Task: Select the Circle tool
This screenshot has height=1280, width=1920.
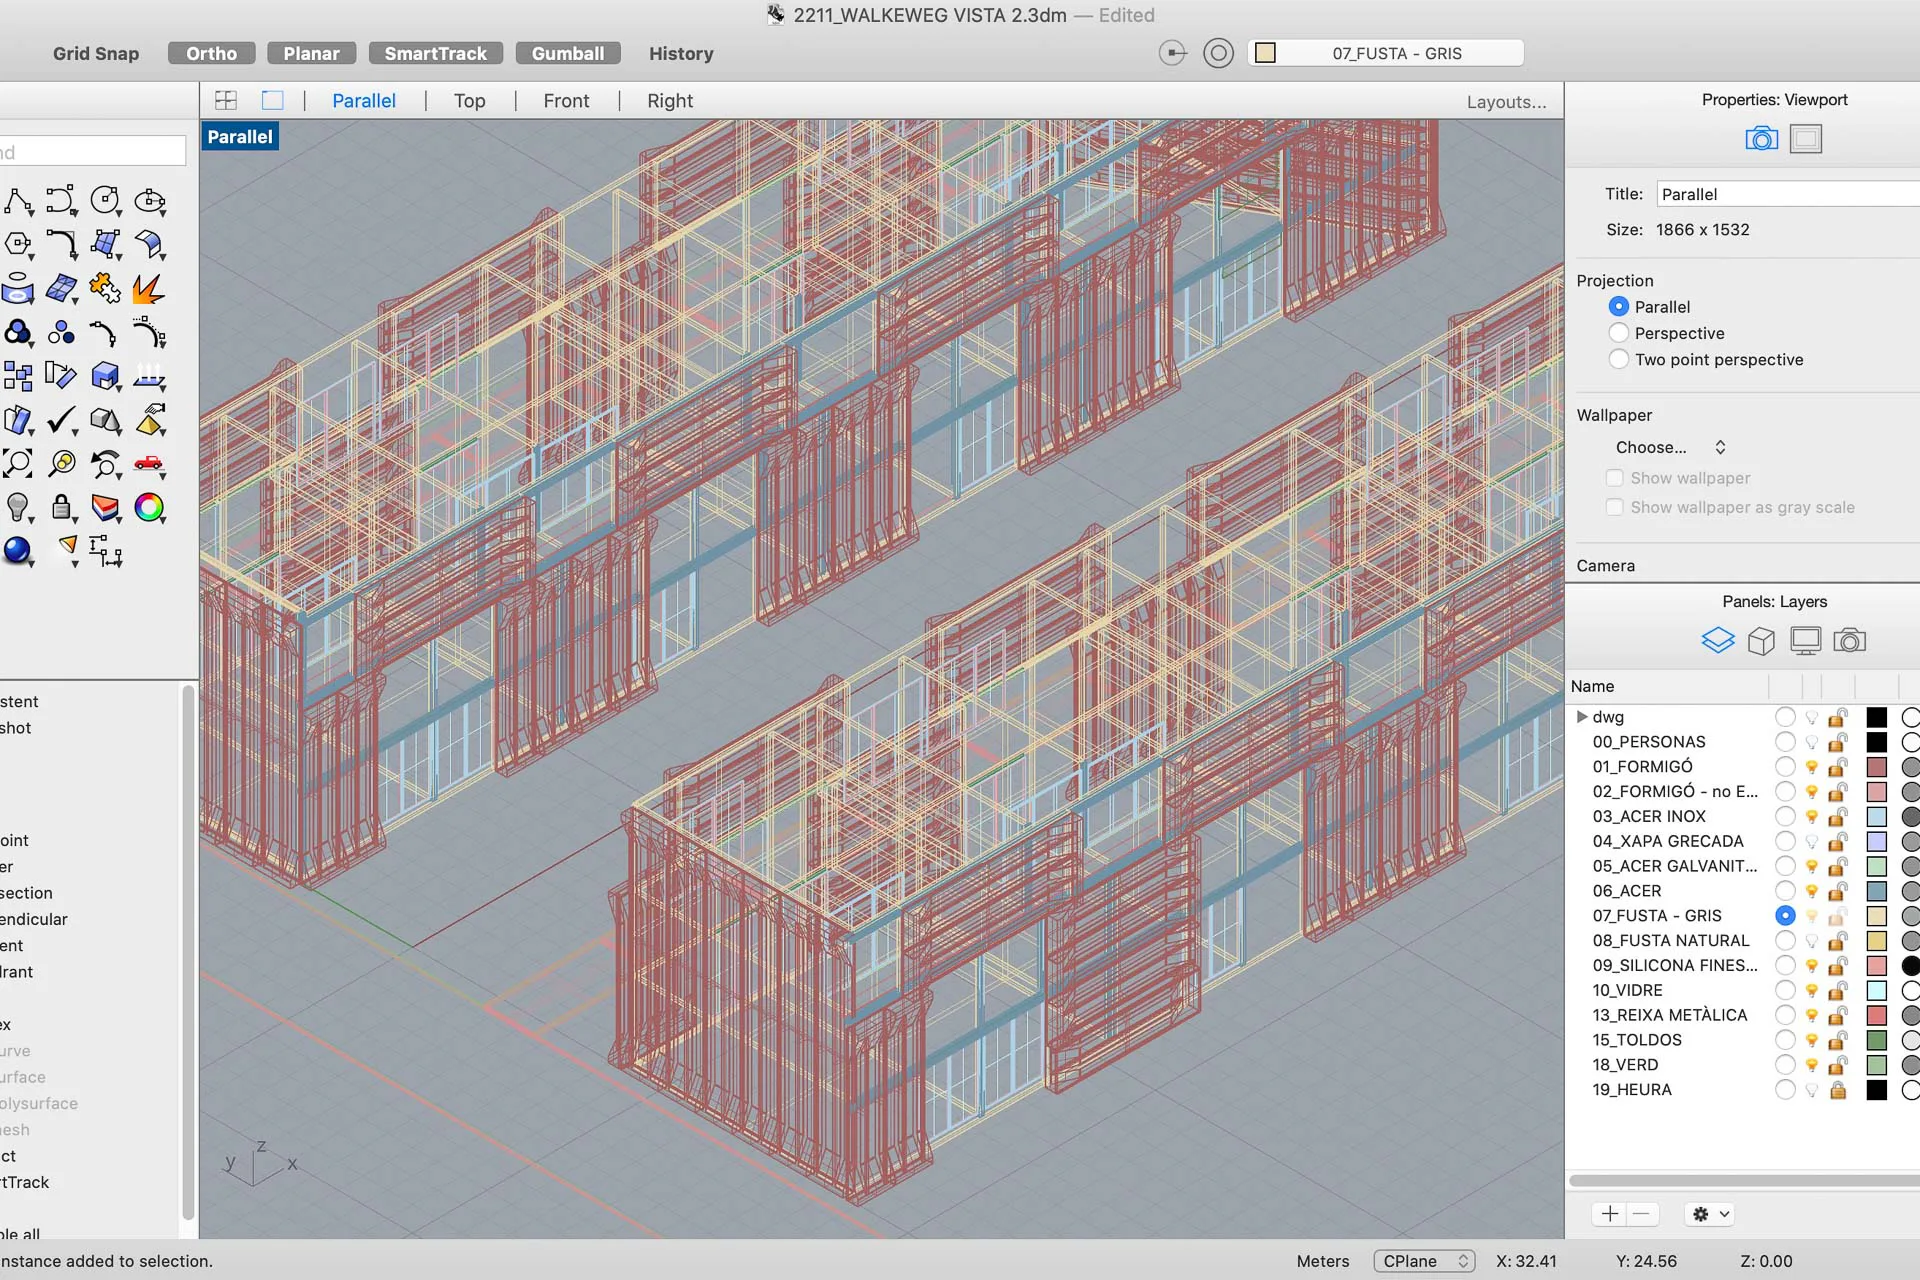Action: 105,201
